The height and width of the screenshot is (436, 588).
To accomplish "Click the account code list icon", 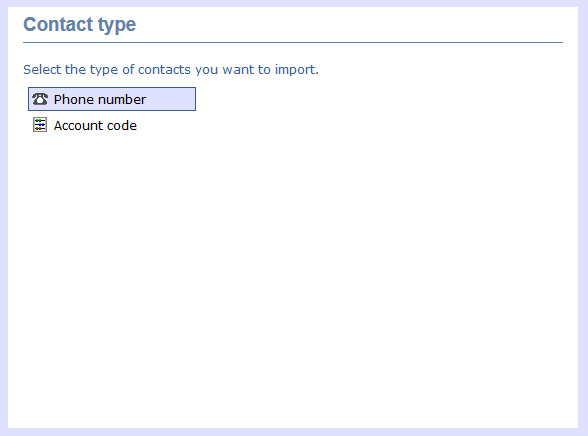I will tap(40, 125).
